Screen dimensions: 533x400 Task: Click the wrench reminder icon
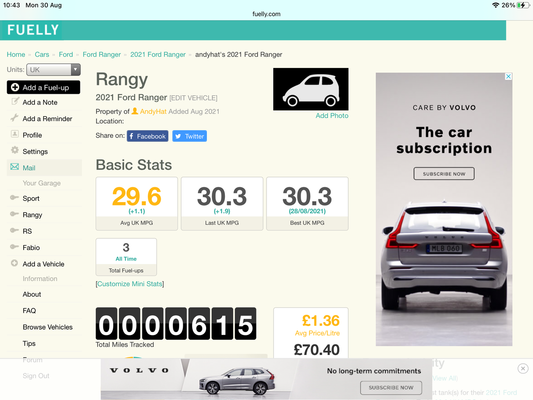[x=14, y=118]
